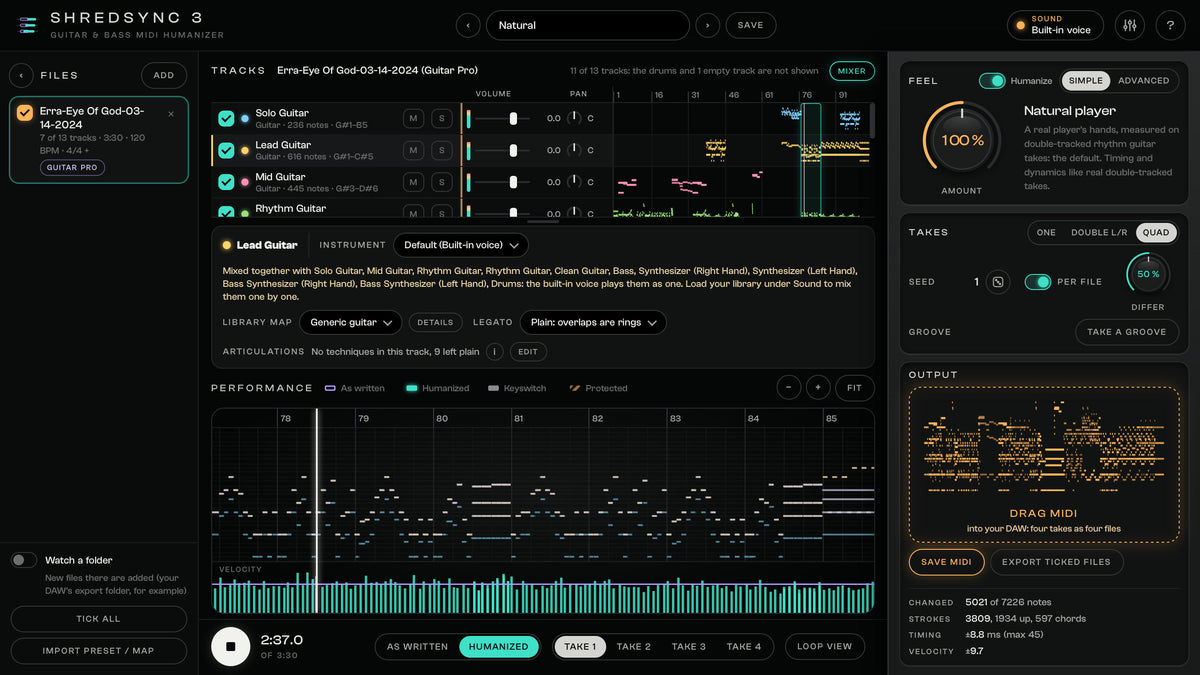Click the Sound Built-in voice indicator
The image size is (1200, 675).
point(1055,25)
